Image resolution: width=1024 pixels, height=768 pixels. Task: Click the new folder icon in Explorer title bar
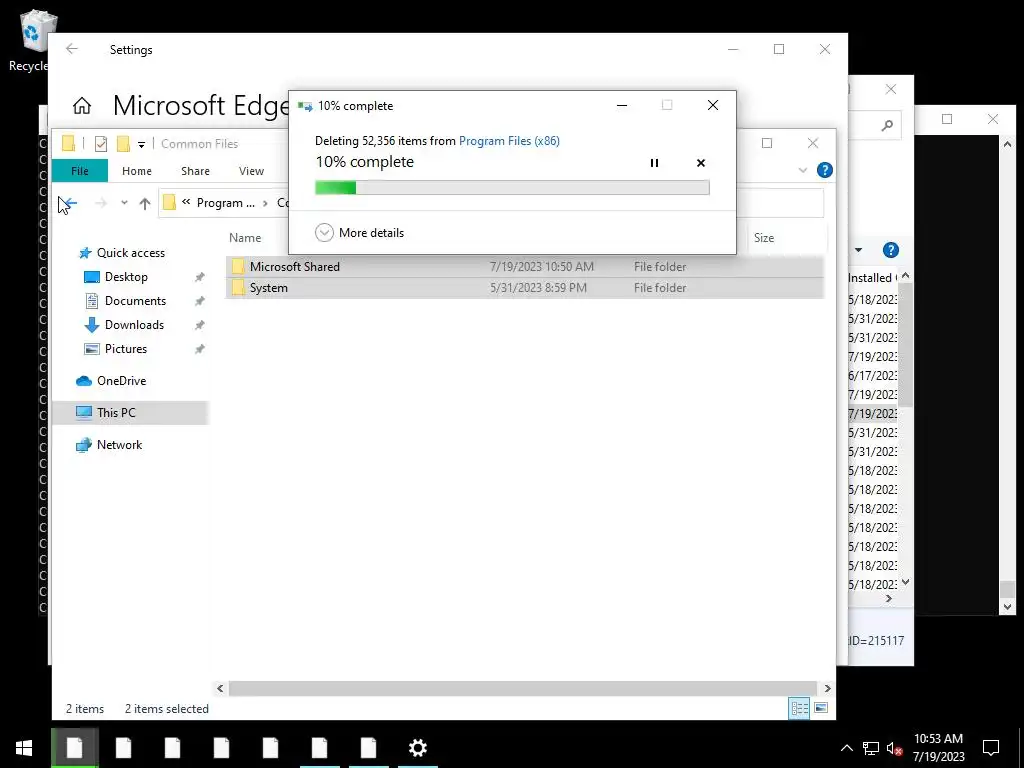[123, 144]
